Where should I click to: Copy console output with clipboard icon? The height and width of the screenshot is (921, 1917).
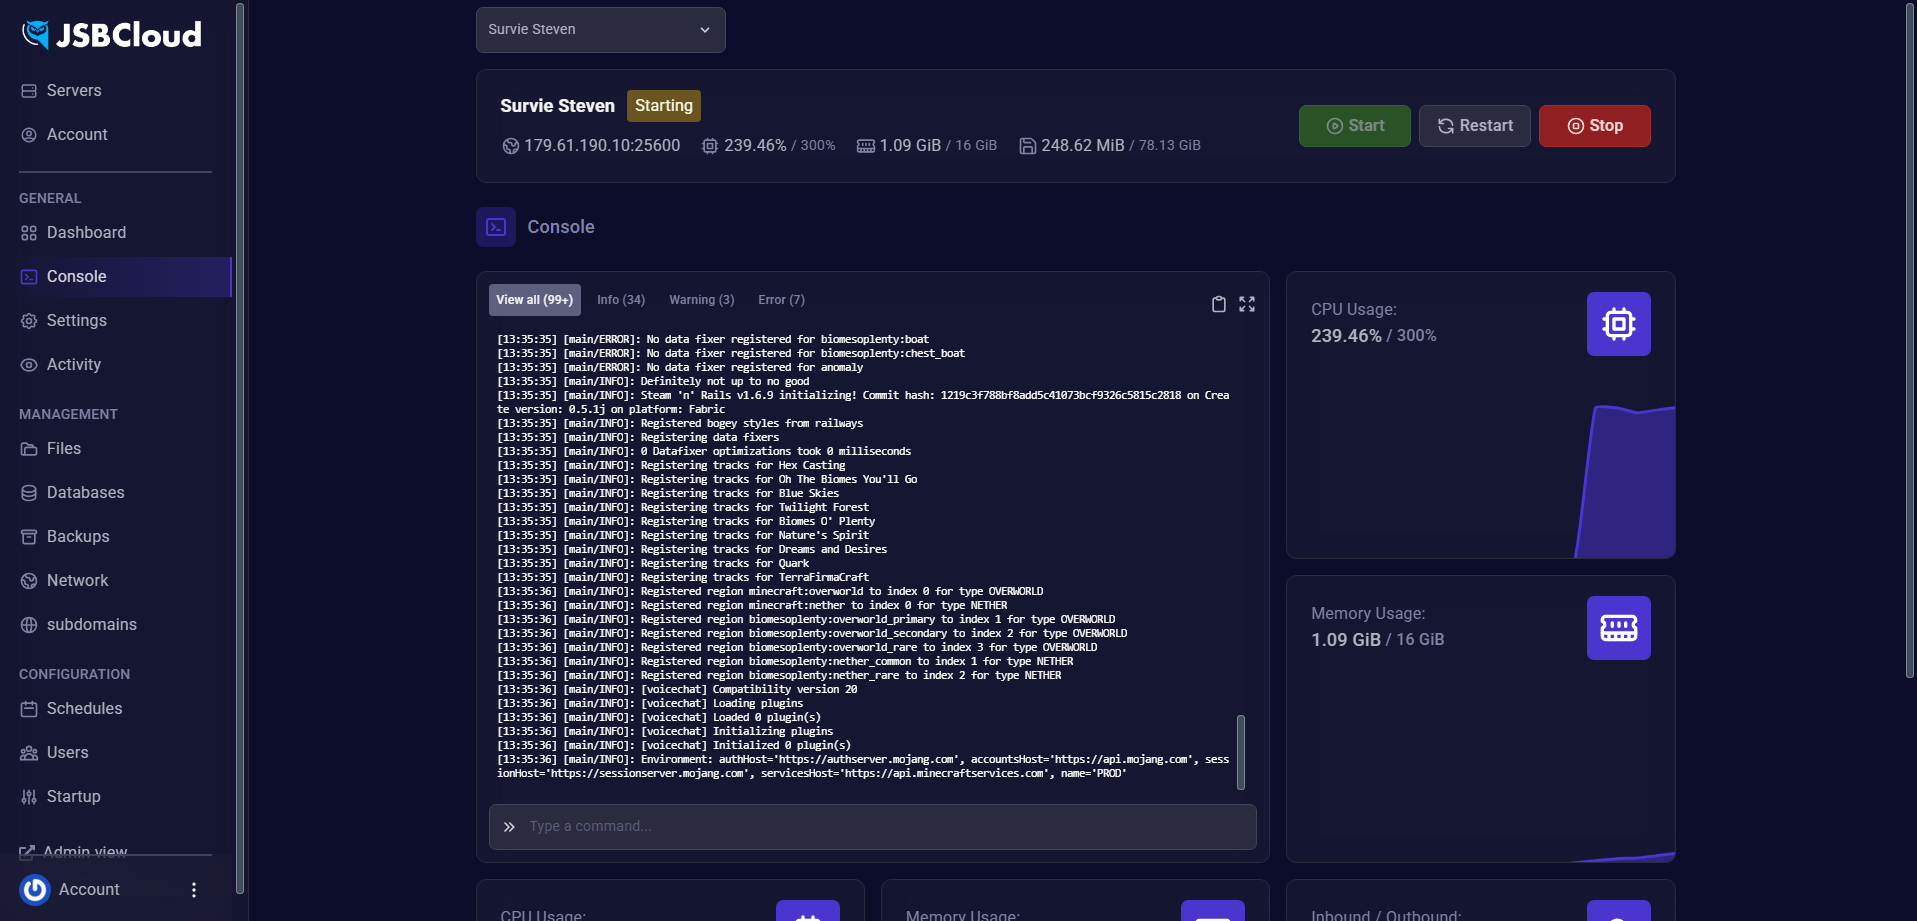tap(1218, 304)
